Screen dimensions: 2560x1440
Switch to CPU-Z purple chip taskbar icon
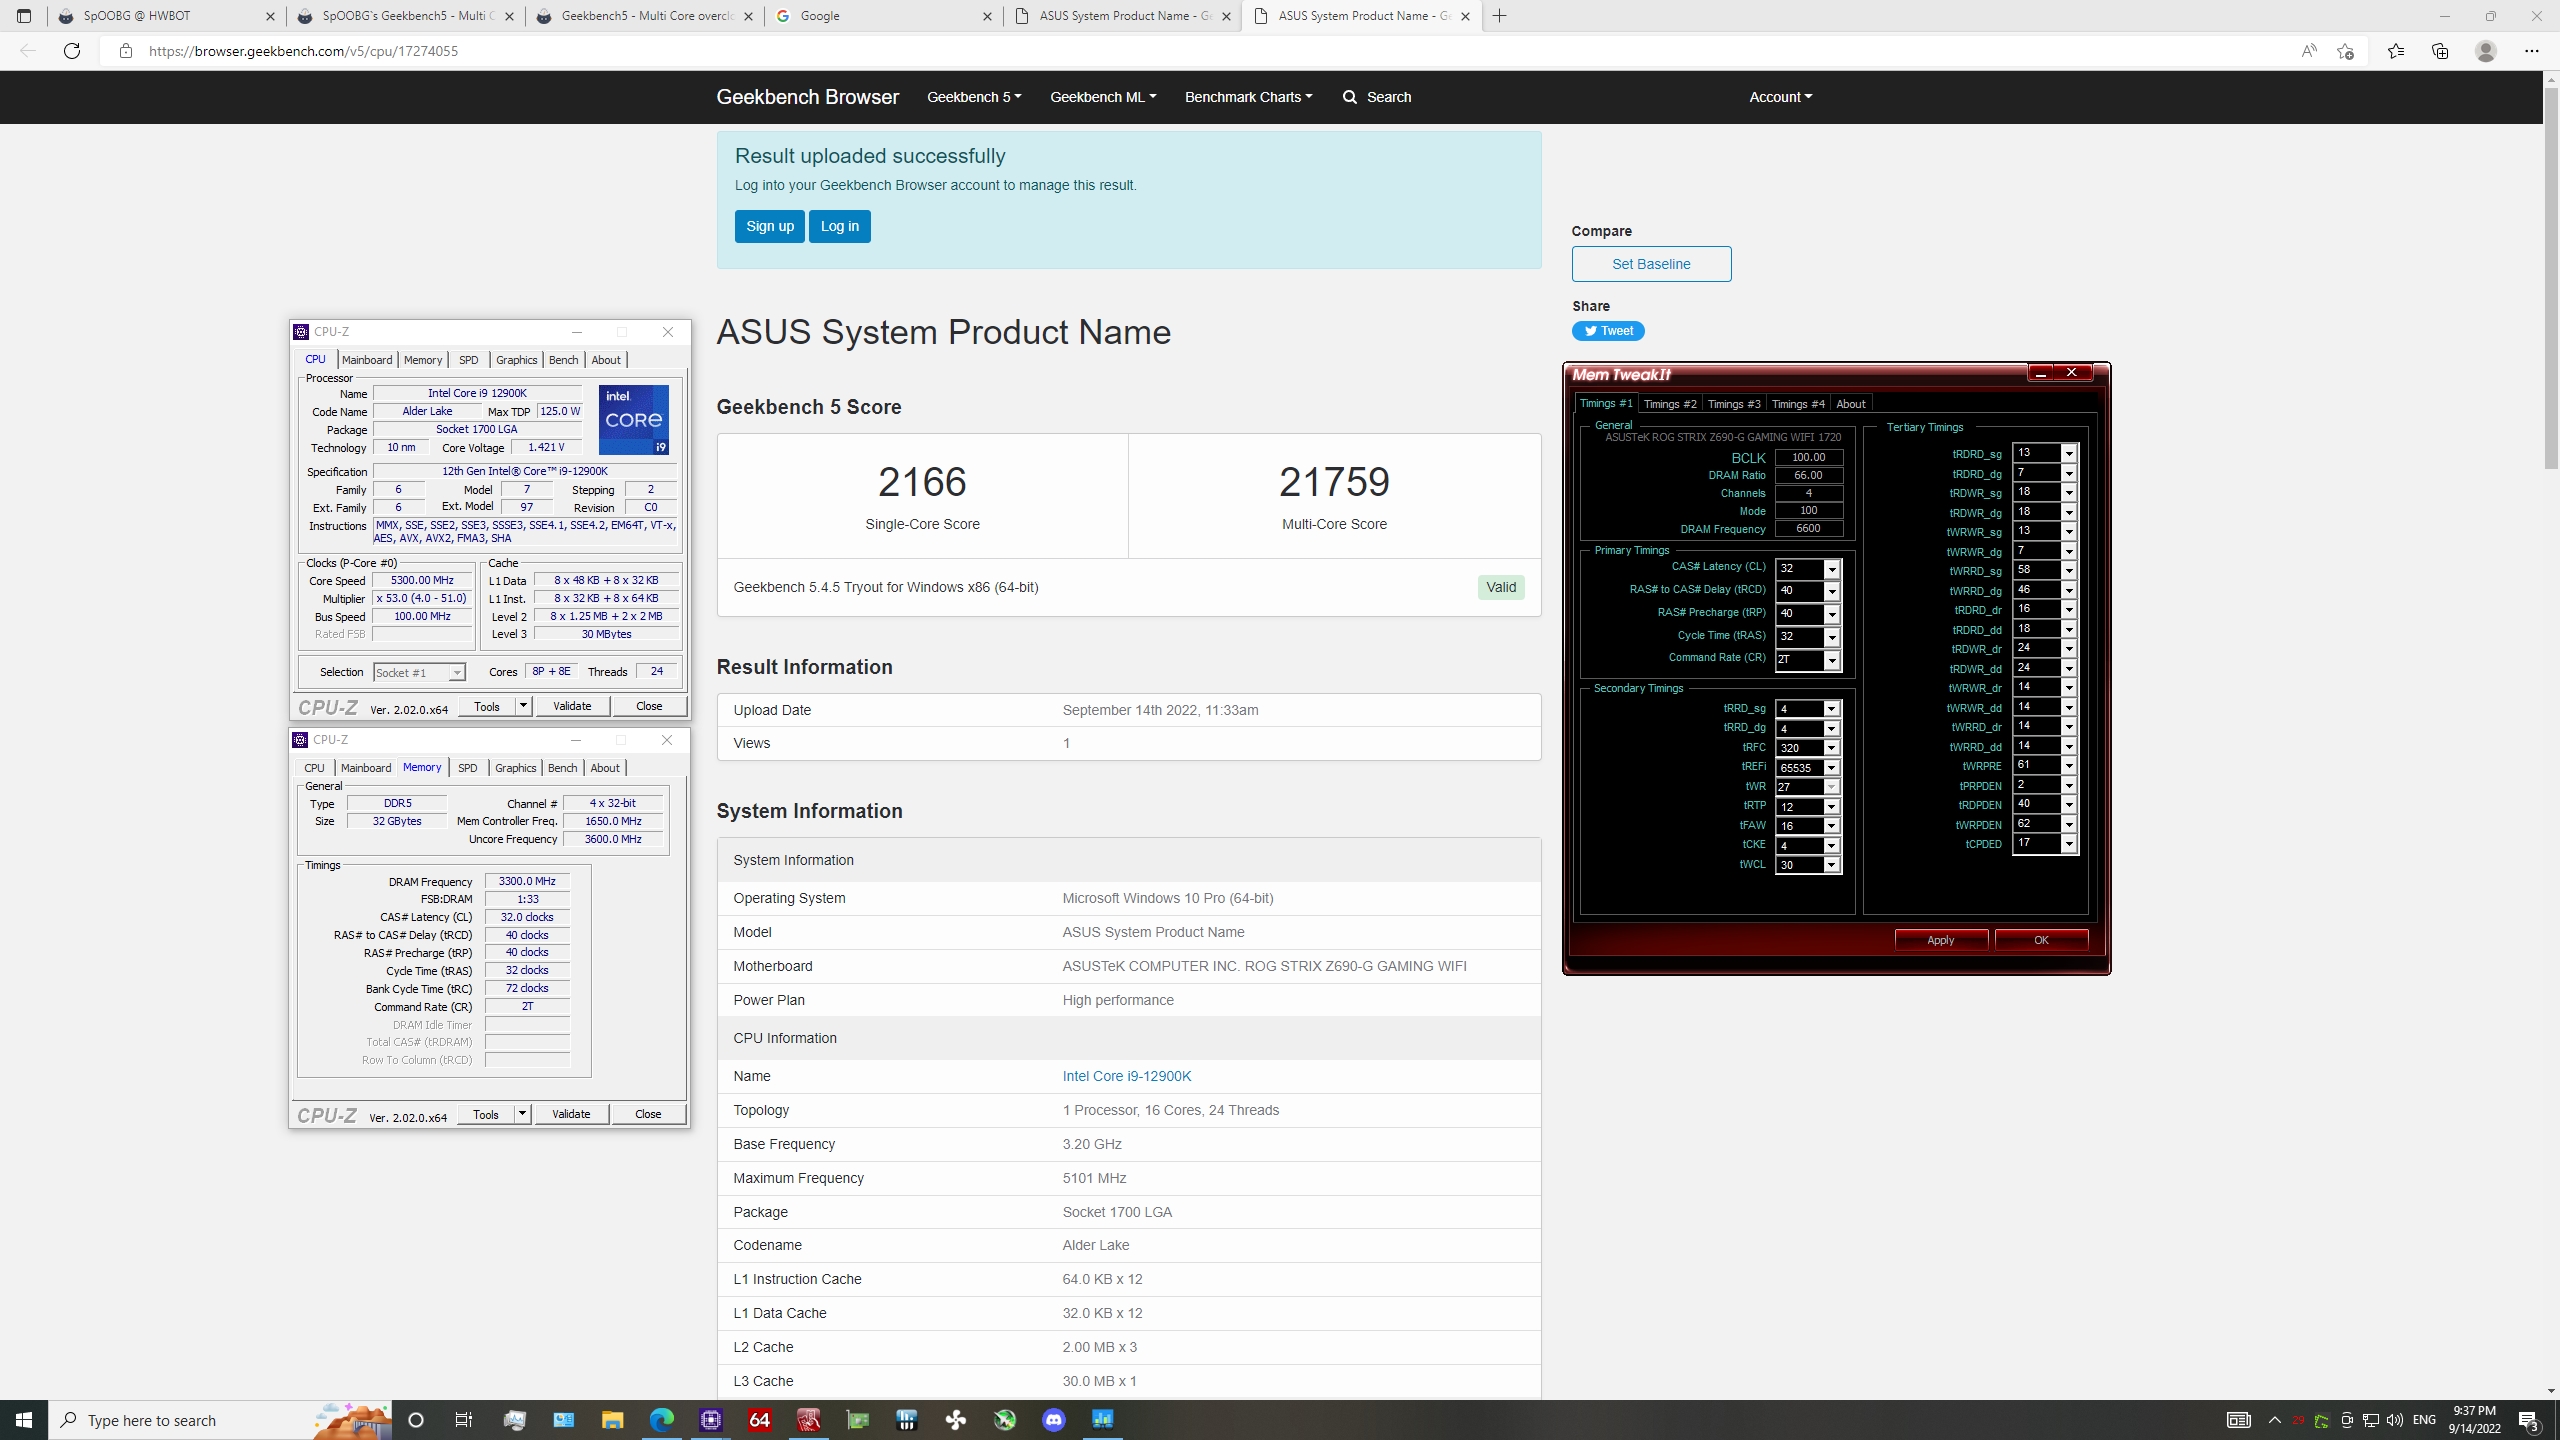point(710,1420)
